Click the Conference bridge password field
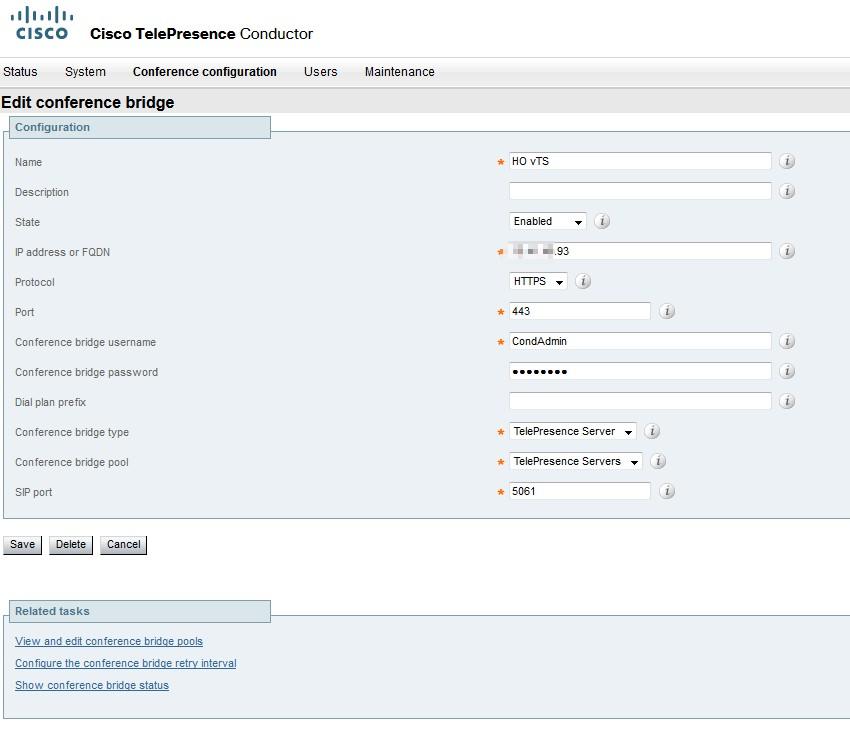 coord(640,371)
